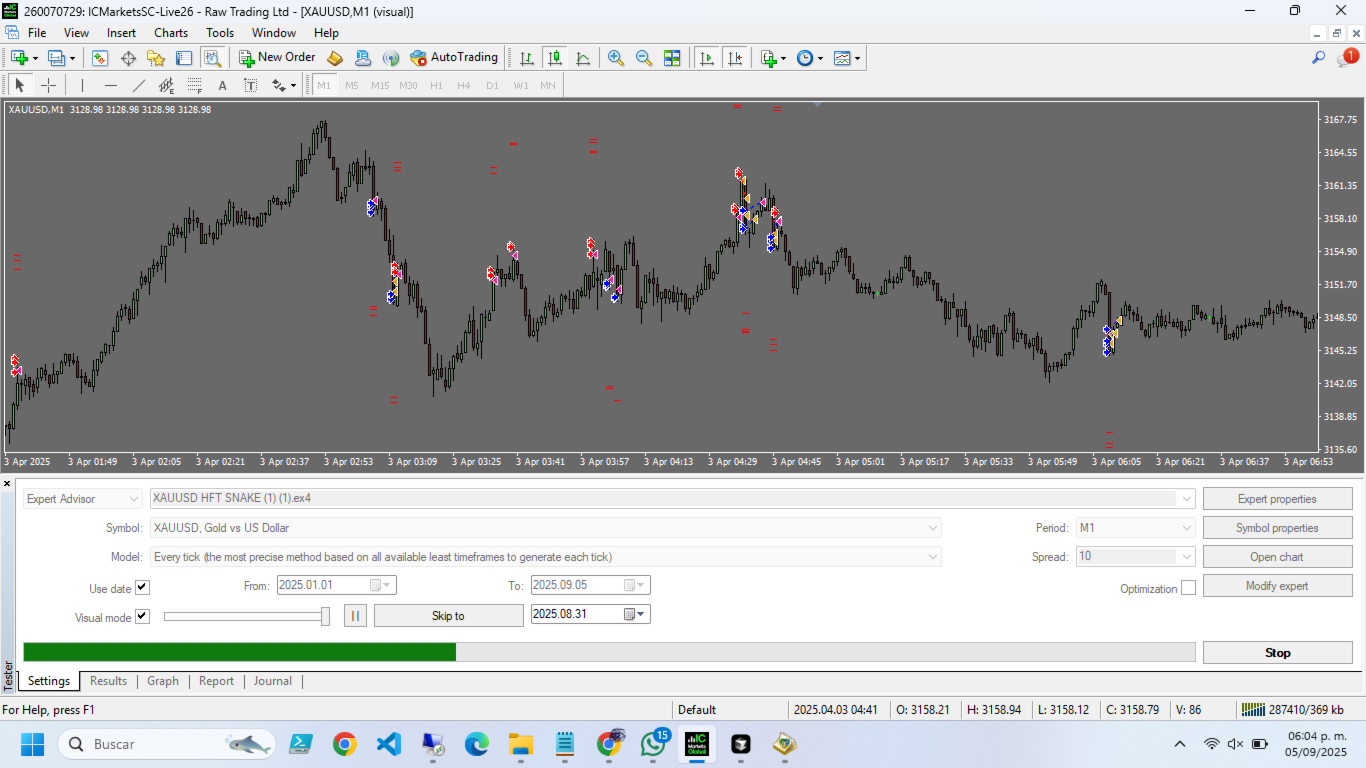Expand the Periods clock dropdown
Screen dimensions: 1366x768
(x=820, y=58)
